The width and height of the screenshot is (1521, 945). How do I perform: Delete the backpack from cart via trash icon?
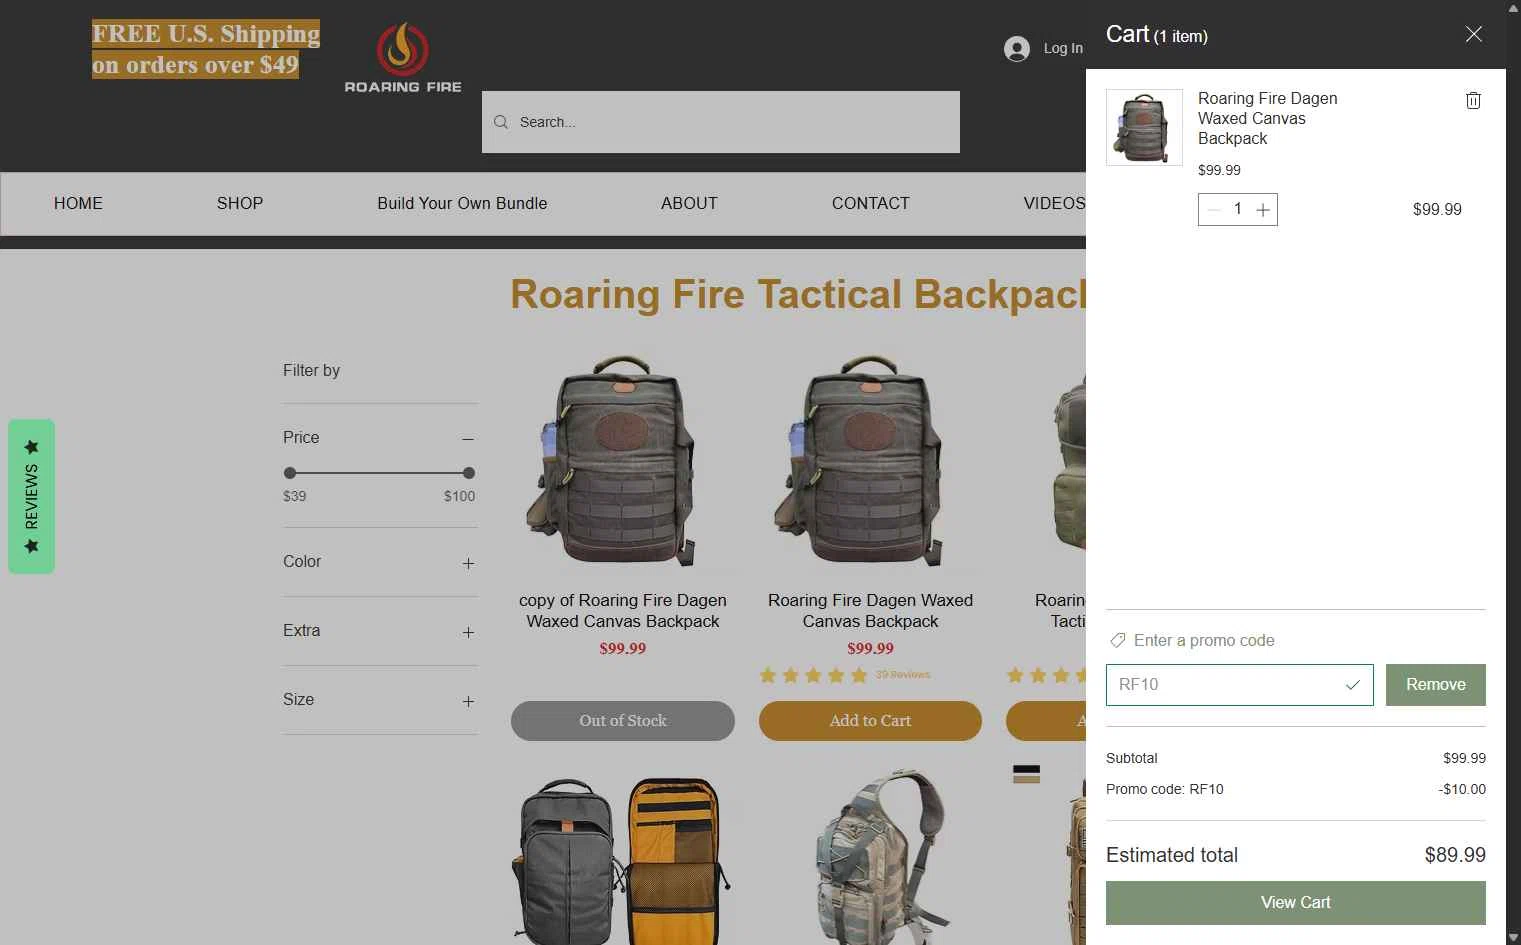pyautogui.click(x=1473, y=100)
